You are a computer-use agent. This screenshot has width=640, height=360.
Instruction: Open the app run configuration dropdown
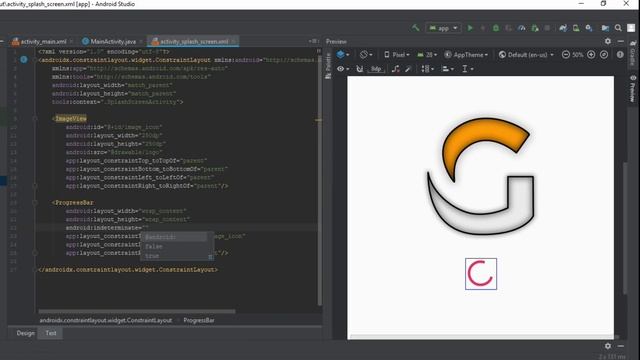click(443, 28)
